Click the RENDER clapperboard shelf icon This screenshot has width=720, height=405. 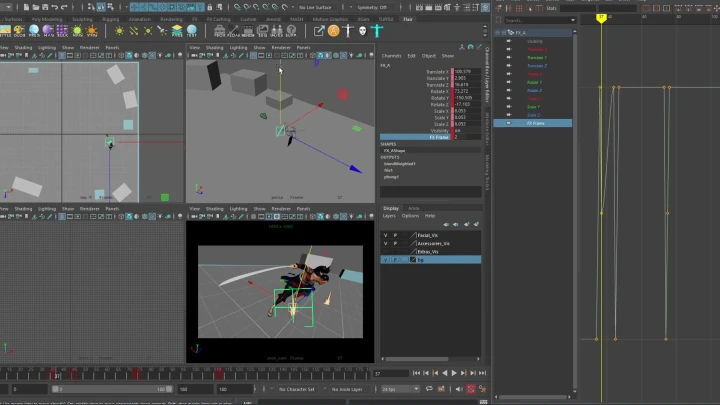click(248, 31)
